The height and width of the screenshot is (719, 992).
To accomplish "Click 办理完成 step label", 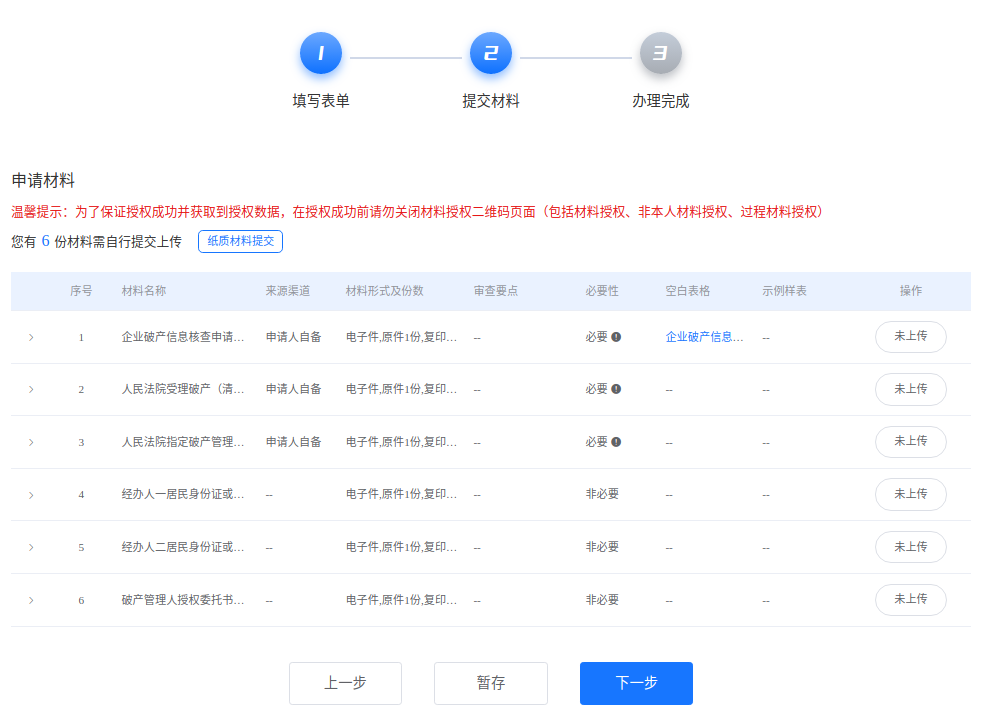I will (660, 101).
